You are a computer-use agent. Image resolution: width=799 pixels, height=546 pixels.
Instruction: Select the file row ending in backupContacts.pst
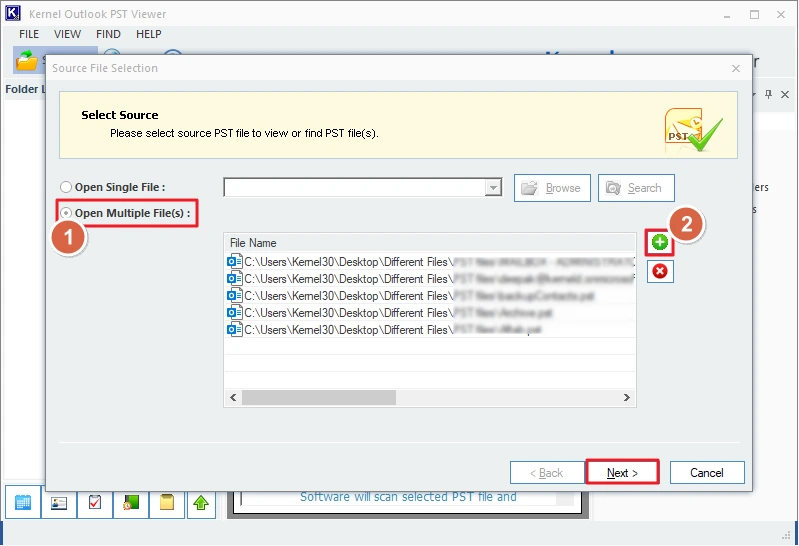click(430, 296)
